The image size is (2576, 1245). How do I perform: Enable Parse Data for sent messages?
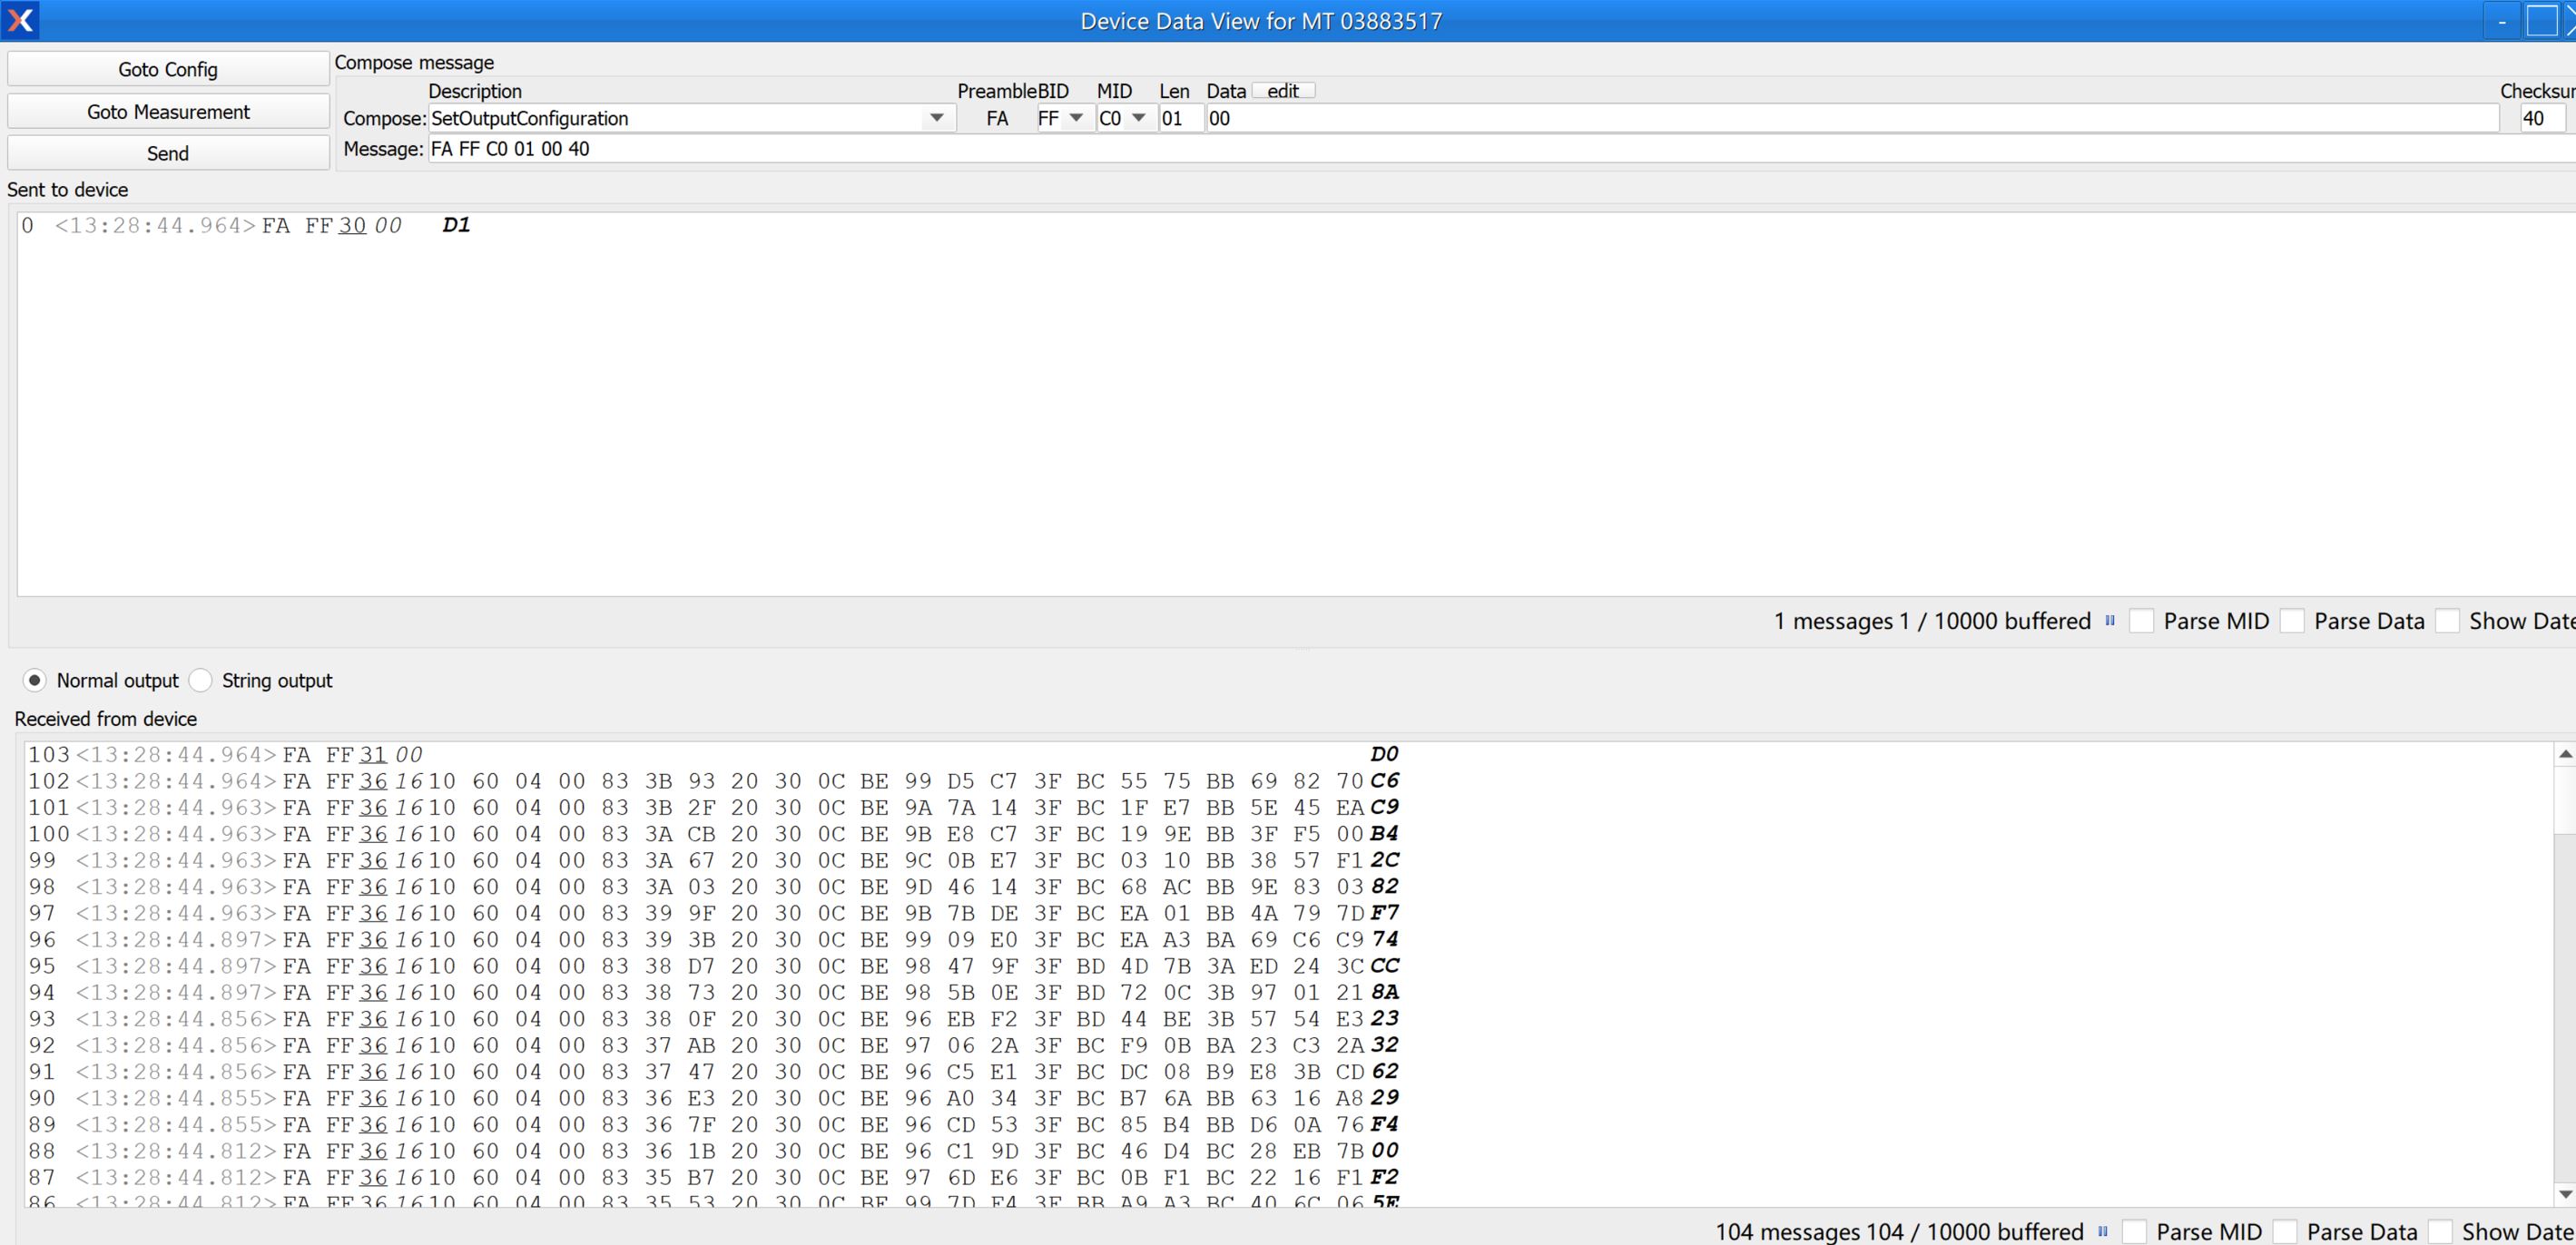tap(2292, 621)
